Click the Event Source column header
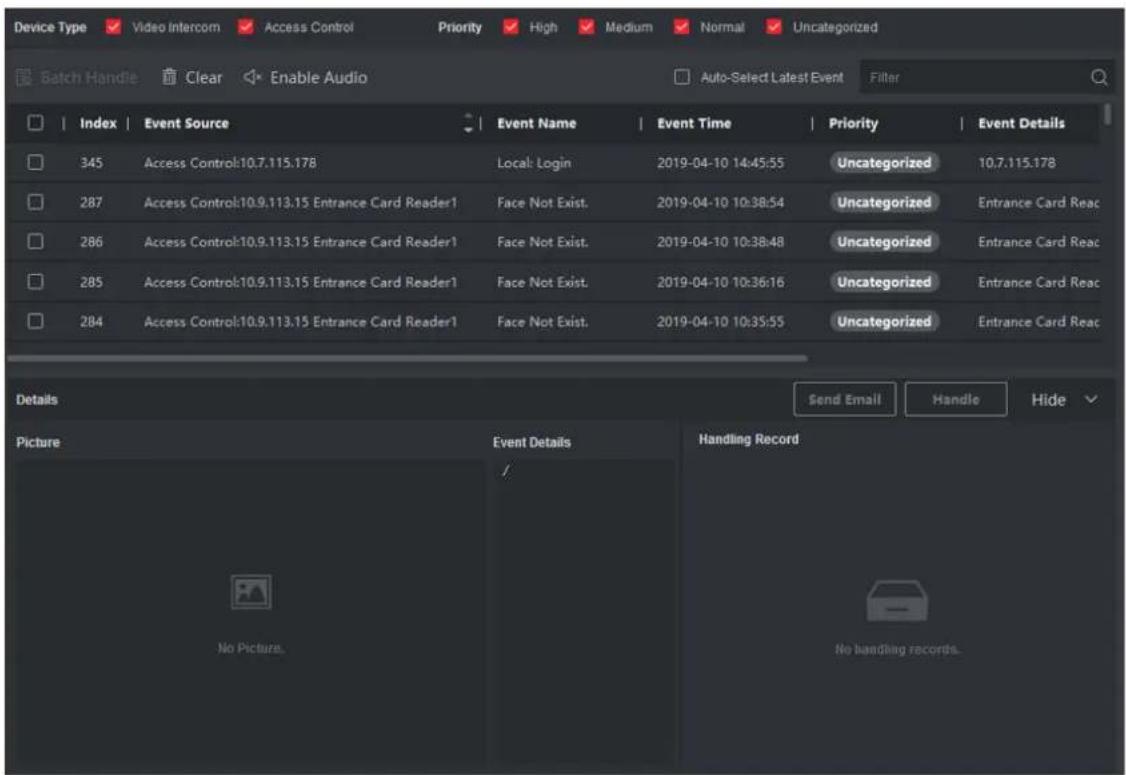This screenshot has width=1126, height=775. (186, 124)
